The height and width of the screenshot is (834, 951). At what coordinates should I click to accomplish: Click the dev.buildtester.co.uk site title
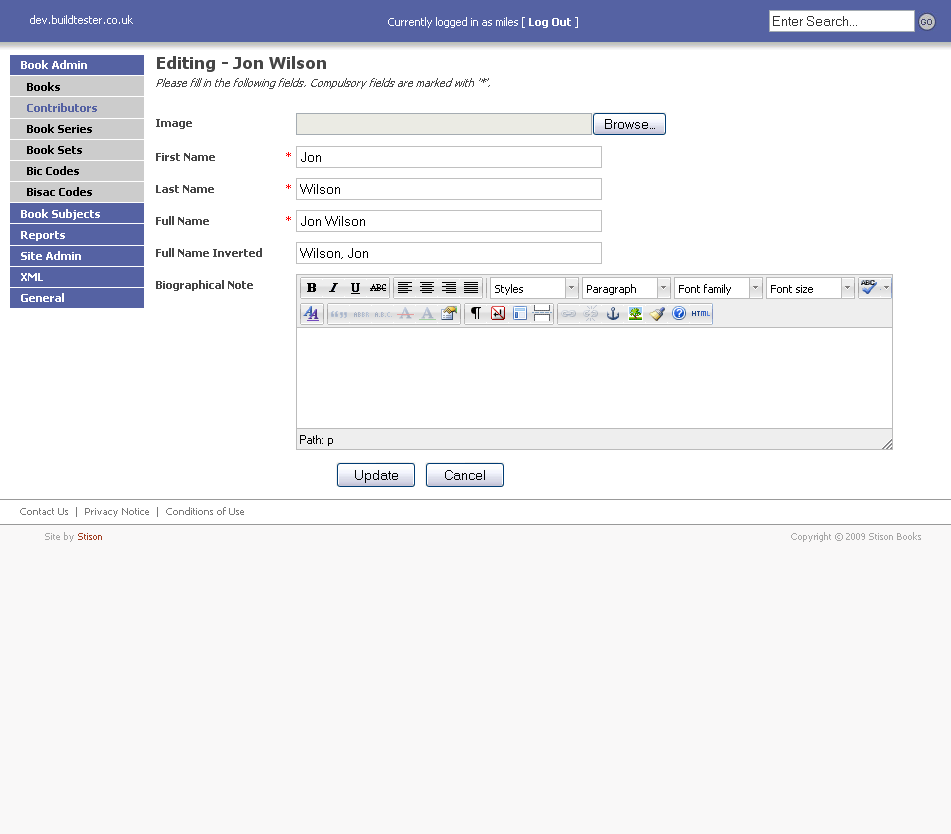(81, 20)
